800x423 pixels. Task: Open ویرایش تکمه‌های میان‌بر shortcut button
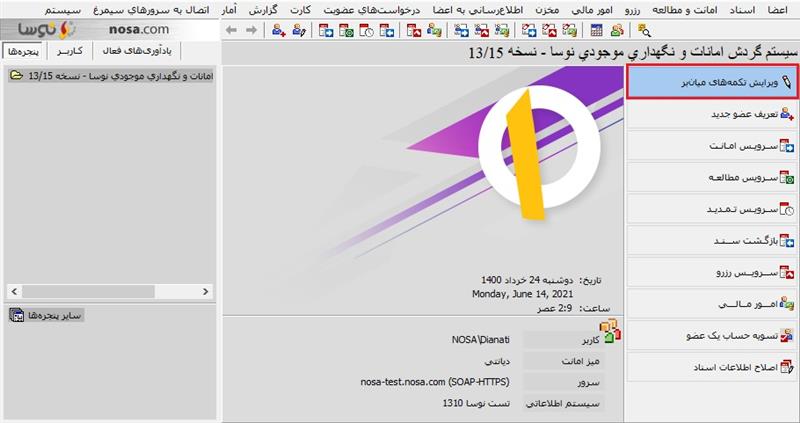(x=712, y=83)
